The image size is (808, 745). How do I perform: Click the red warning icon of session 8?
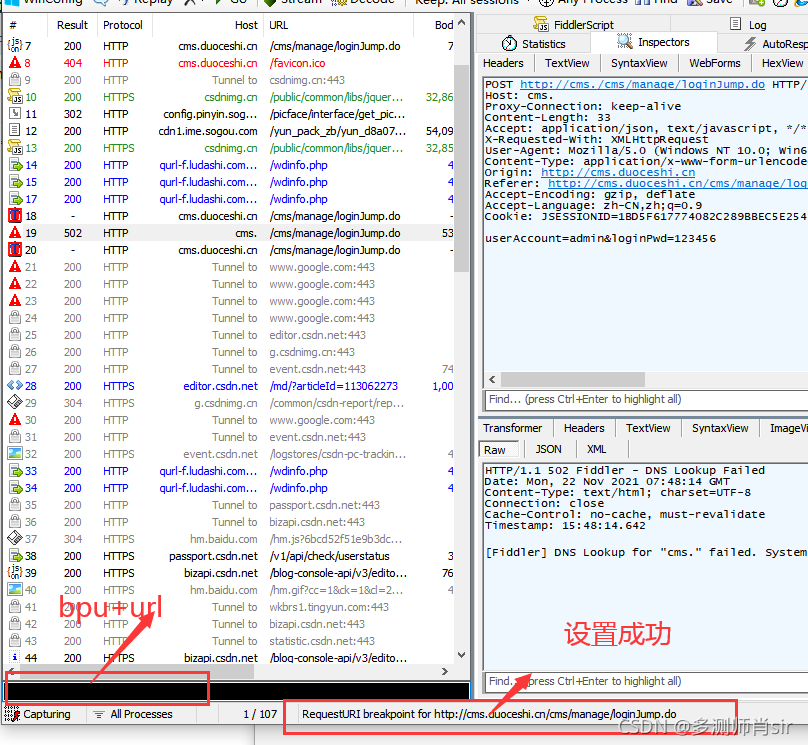pyautogui.click(x=15, y=62)
